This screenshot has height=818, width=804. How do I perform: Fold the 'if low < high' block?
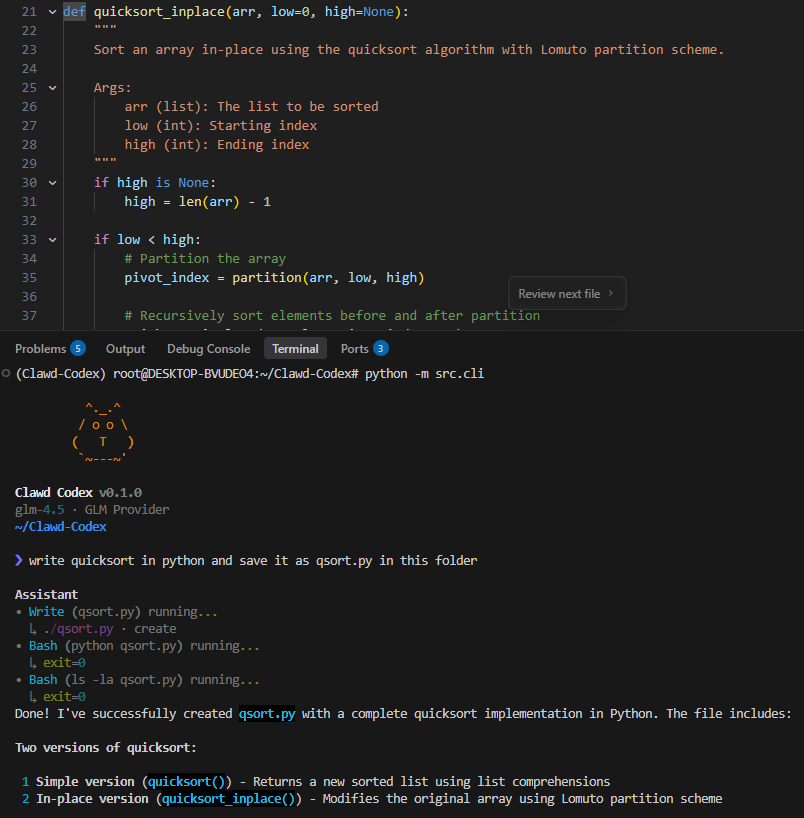52,239
